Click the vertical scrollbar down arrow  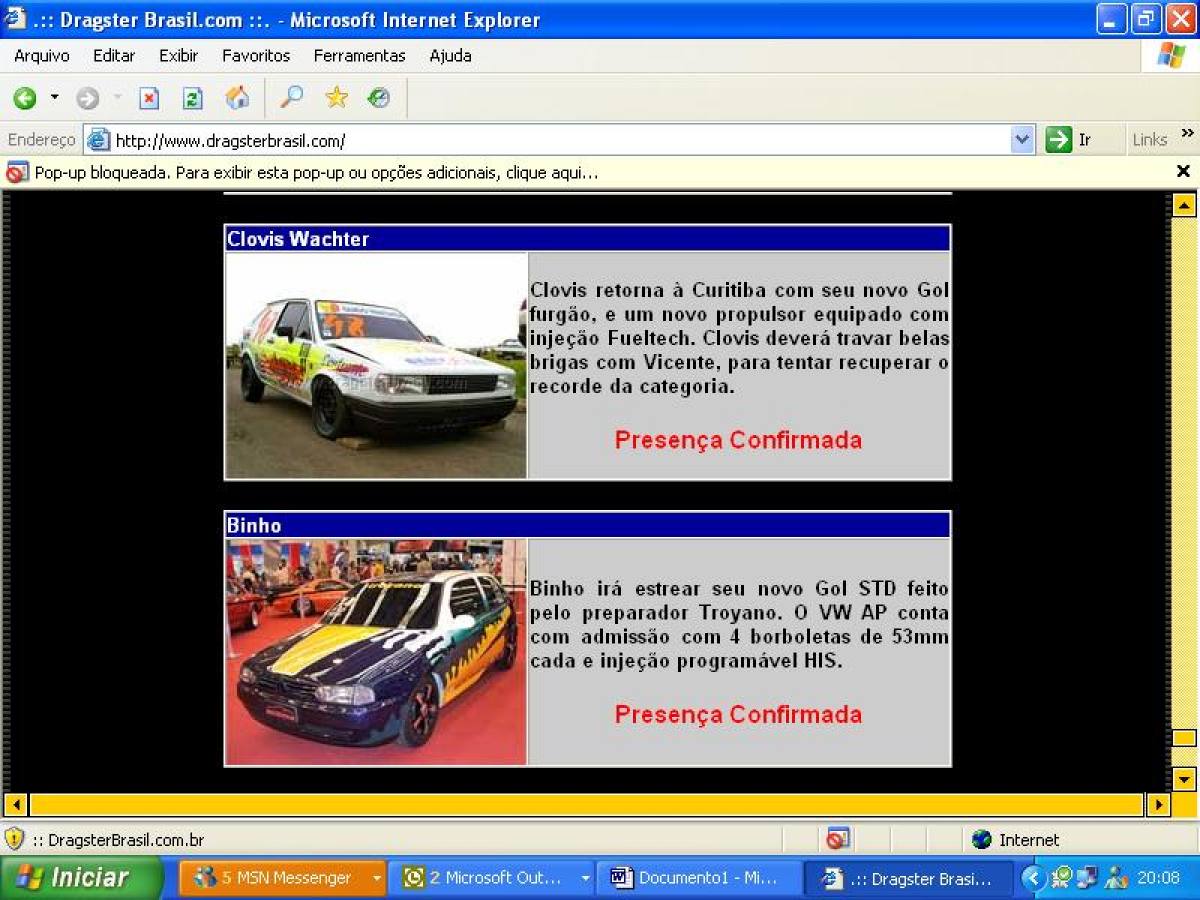[x=1184, y=778]
